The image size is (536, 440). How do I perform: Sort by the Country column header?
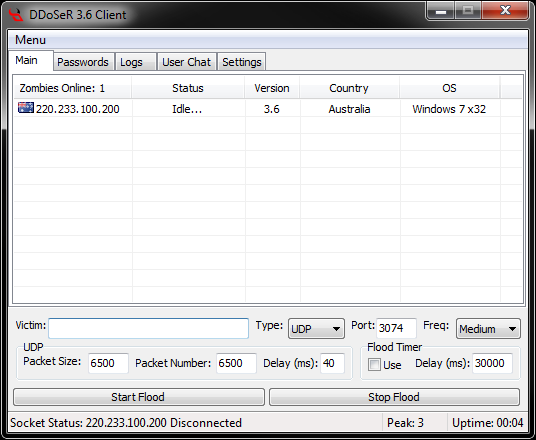pos(349,88)
